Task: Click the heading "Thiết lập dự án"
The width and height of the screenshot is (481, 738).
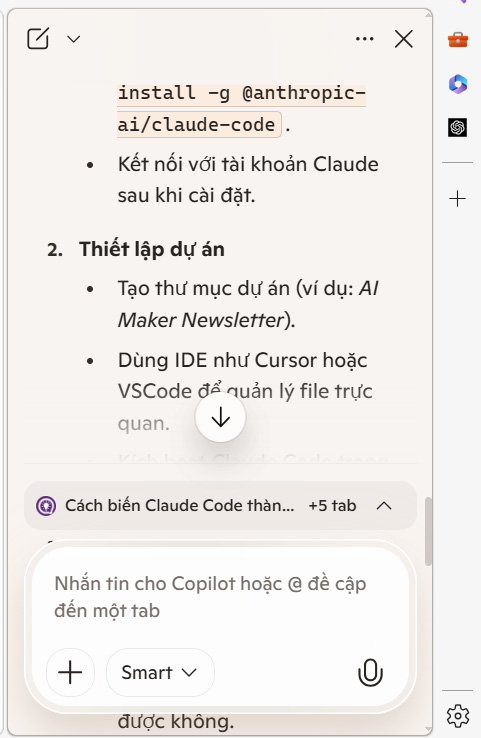Action: tap(152, 249)
